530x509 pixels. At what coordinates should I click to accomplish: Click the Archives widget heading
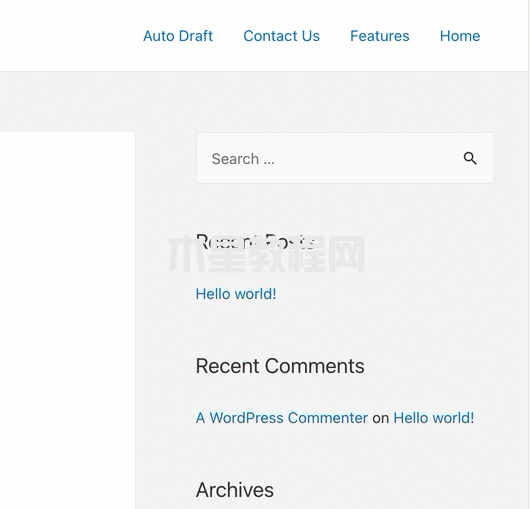235,490
